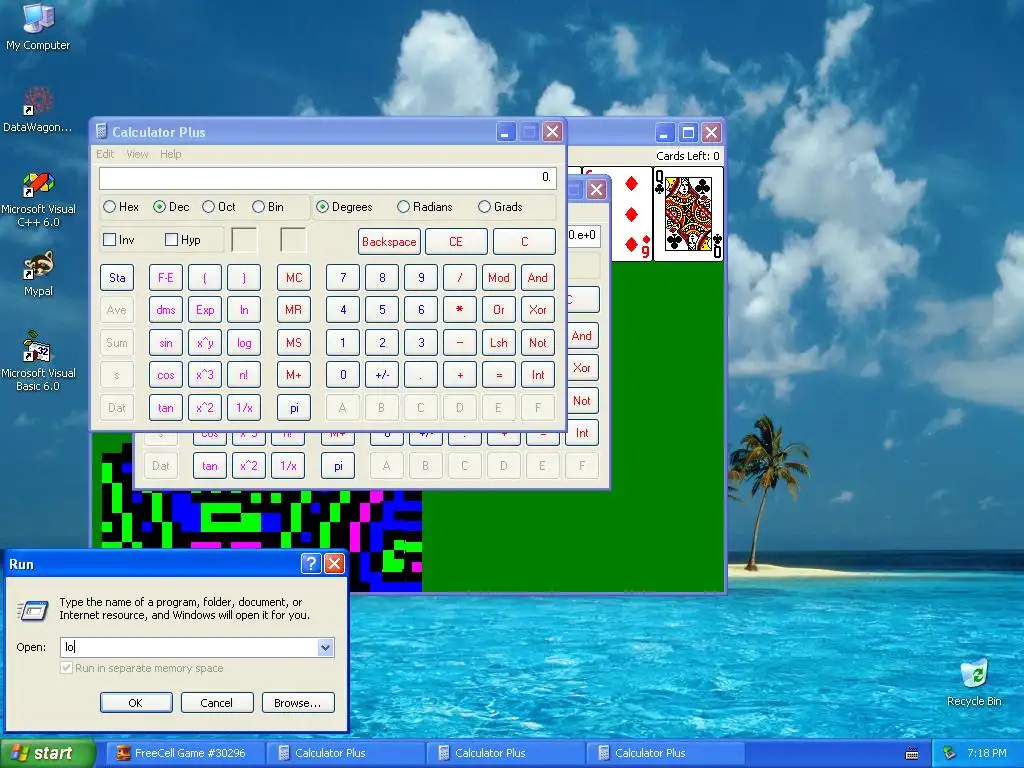This screenshot has height=768, width=1024.
Task: Click Browse... in the Run dialog
Action: [x=298, y=703]
